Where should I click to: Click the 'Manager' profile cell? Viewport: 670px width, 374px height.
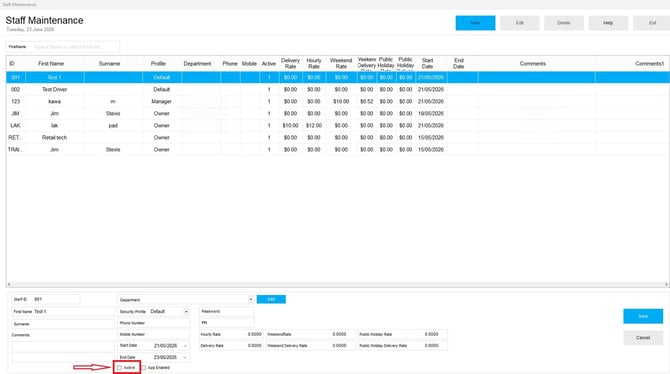[162, 101]
